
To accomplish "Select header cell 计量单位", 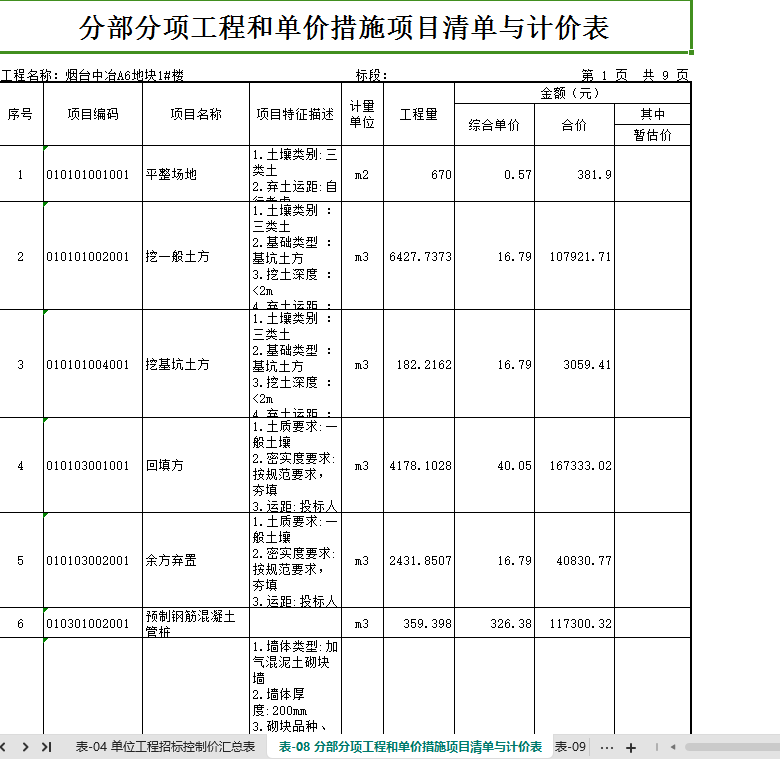I will [362, 114].
